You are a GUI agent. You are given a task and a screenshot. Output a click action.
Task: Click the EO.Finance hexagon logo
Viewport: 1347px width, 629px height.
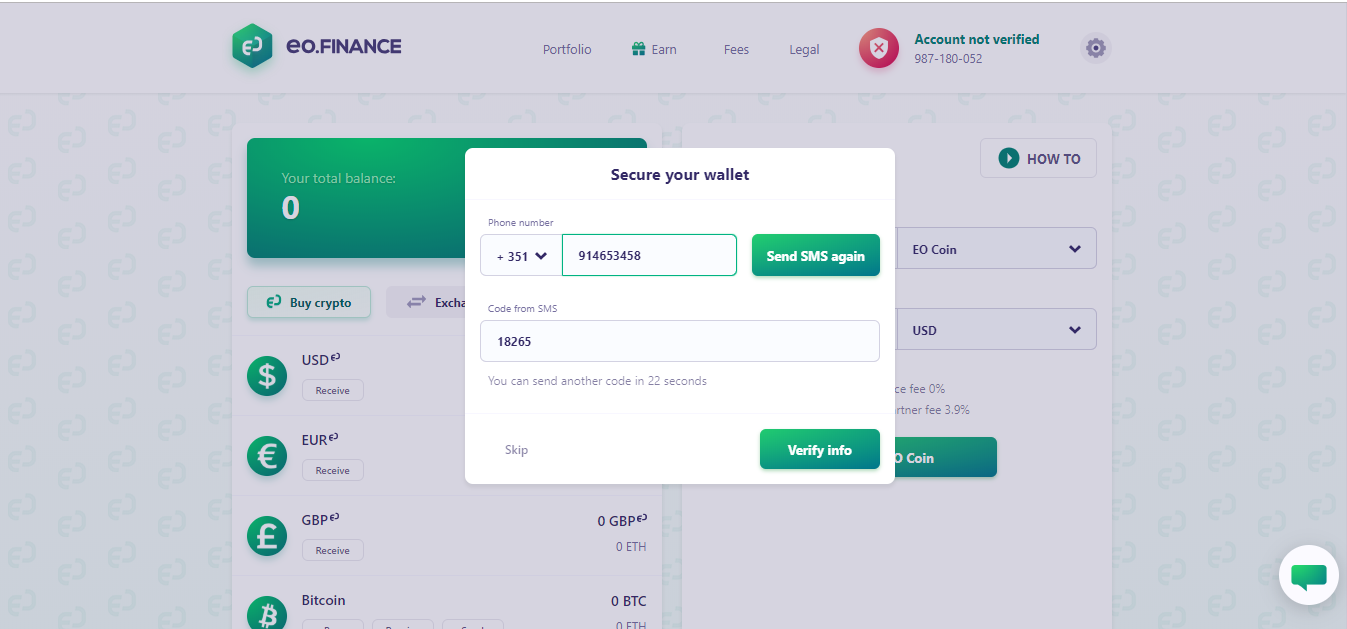pyautogui.click(x=252, y=46)
